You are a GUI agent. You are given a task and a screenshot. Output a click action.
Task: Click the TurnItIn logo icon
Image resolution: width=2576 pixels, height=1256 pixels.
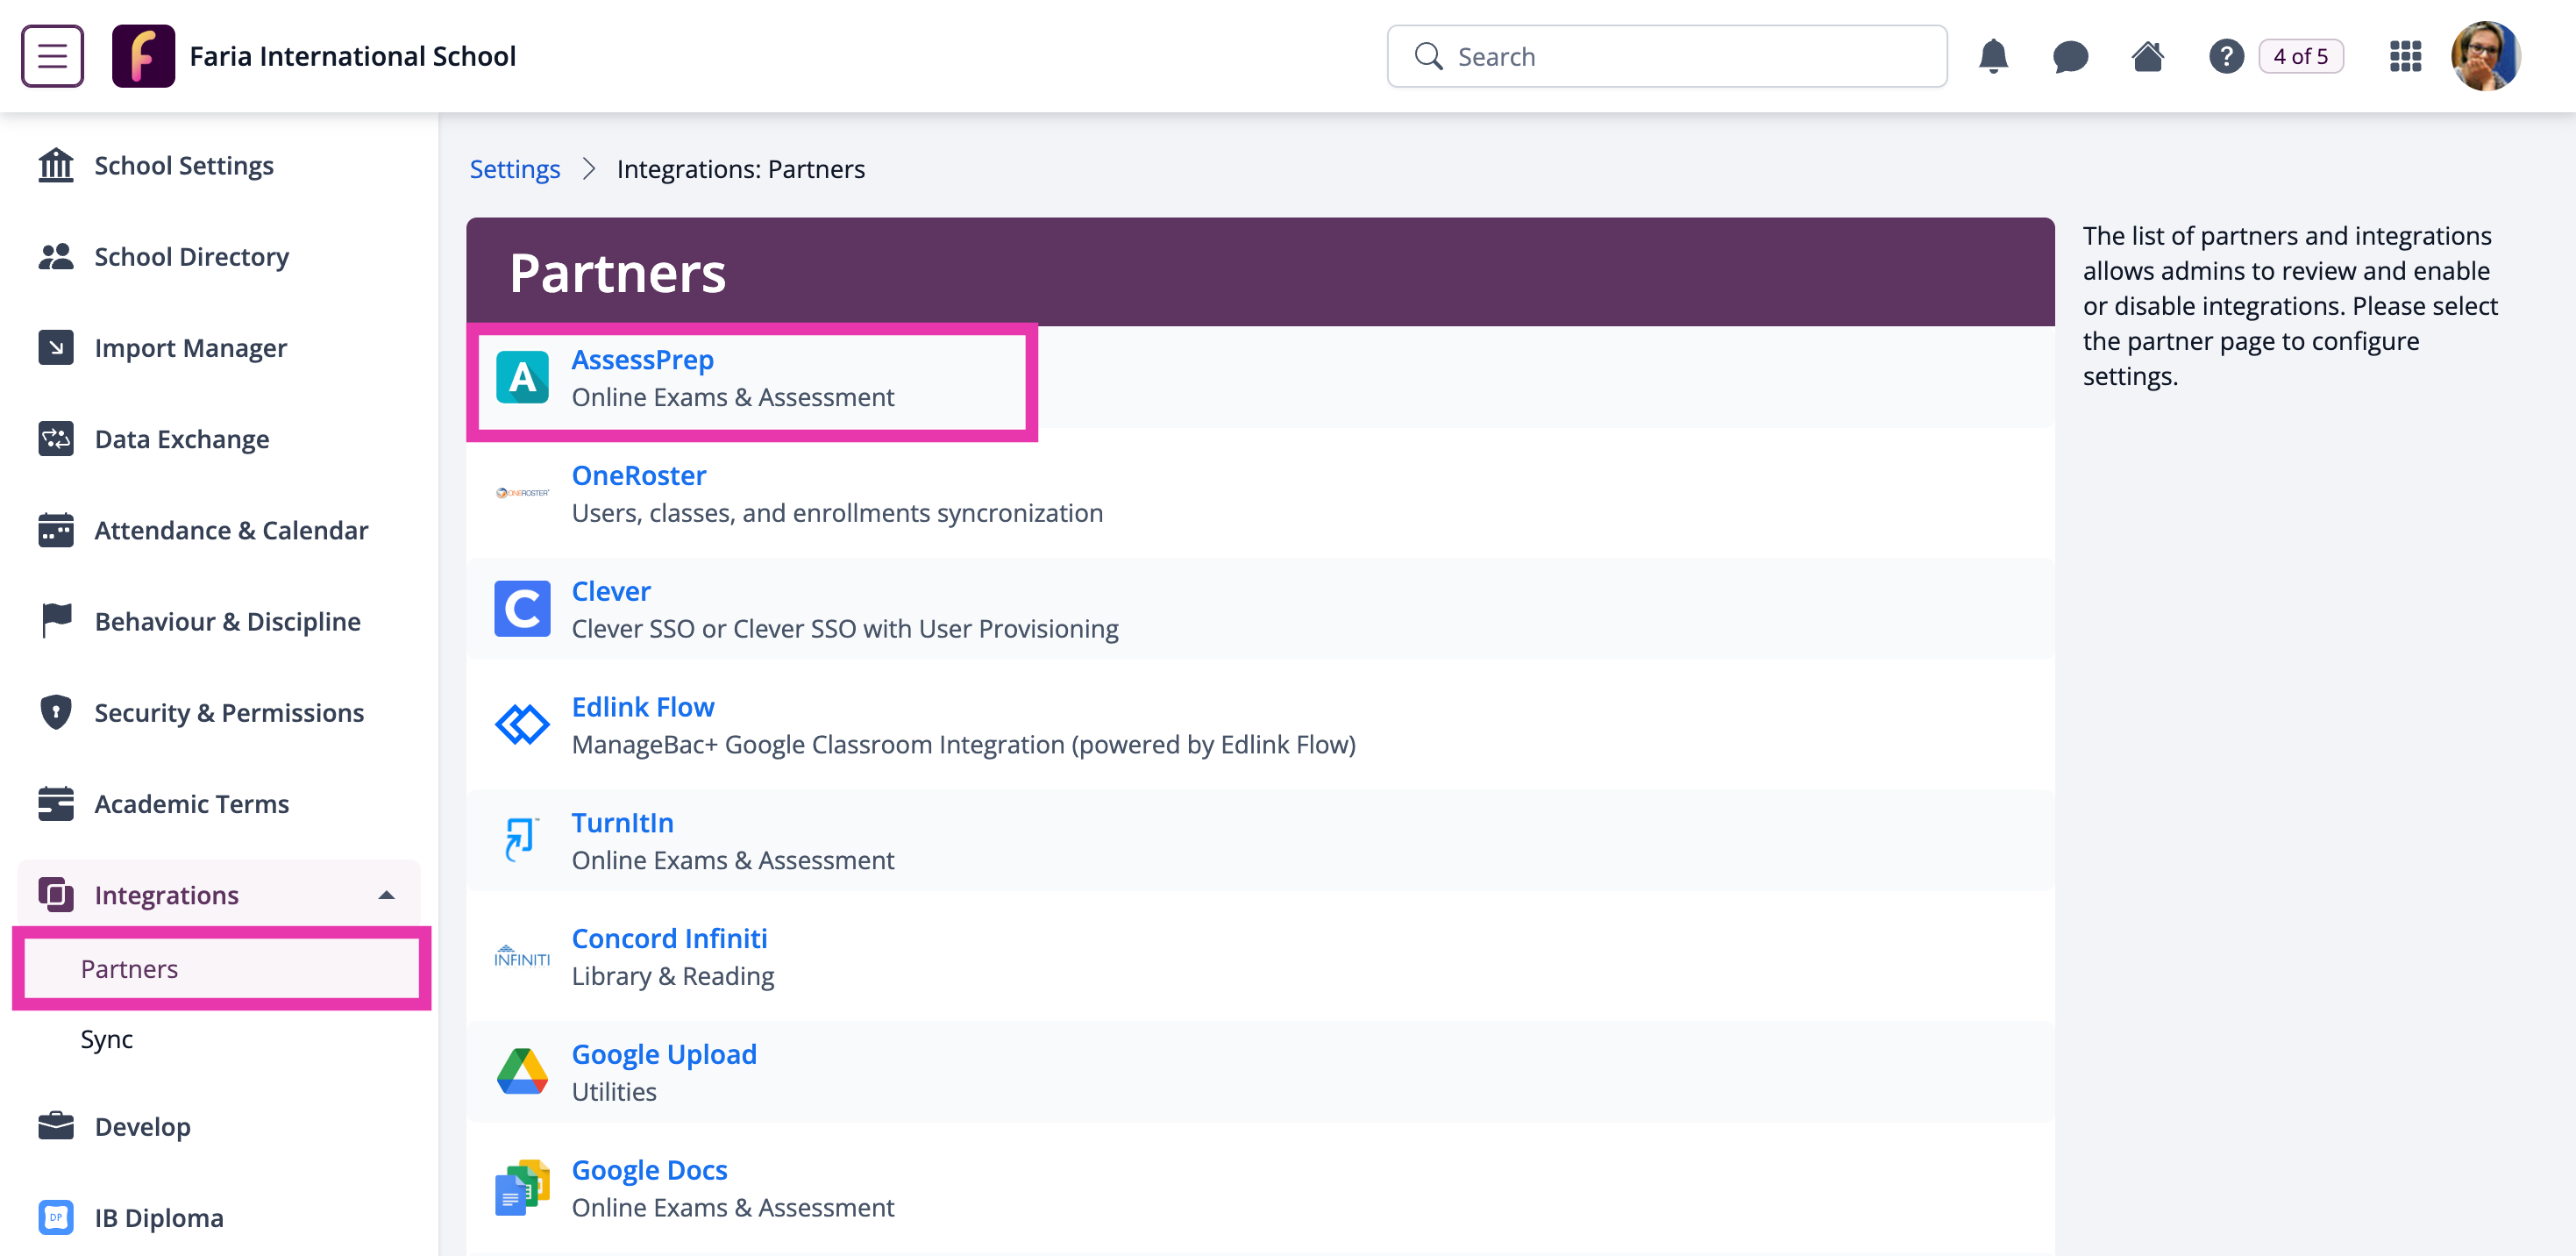coord(522,840)
